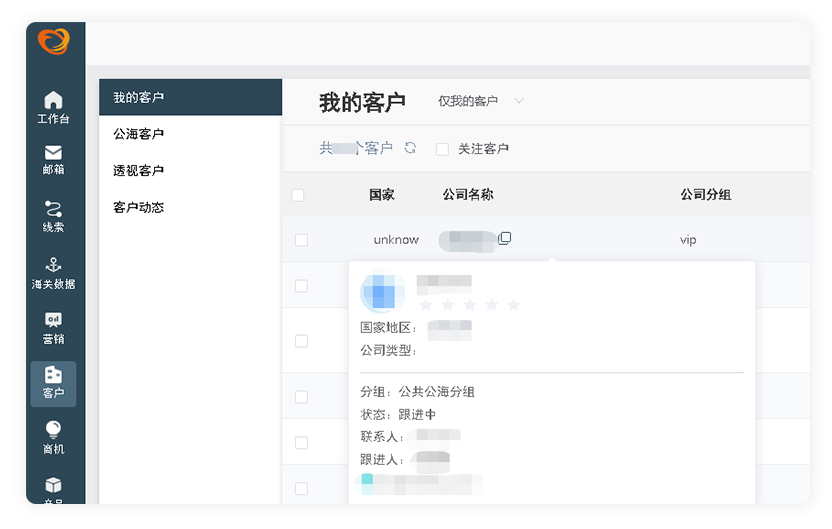Click the blurred company avatar in popup
The width and height of the screenshot is (832, 529).
pyautogui.click(x=382, y=291)
